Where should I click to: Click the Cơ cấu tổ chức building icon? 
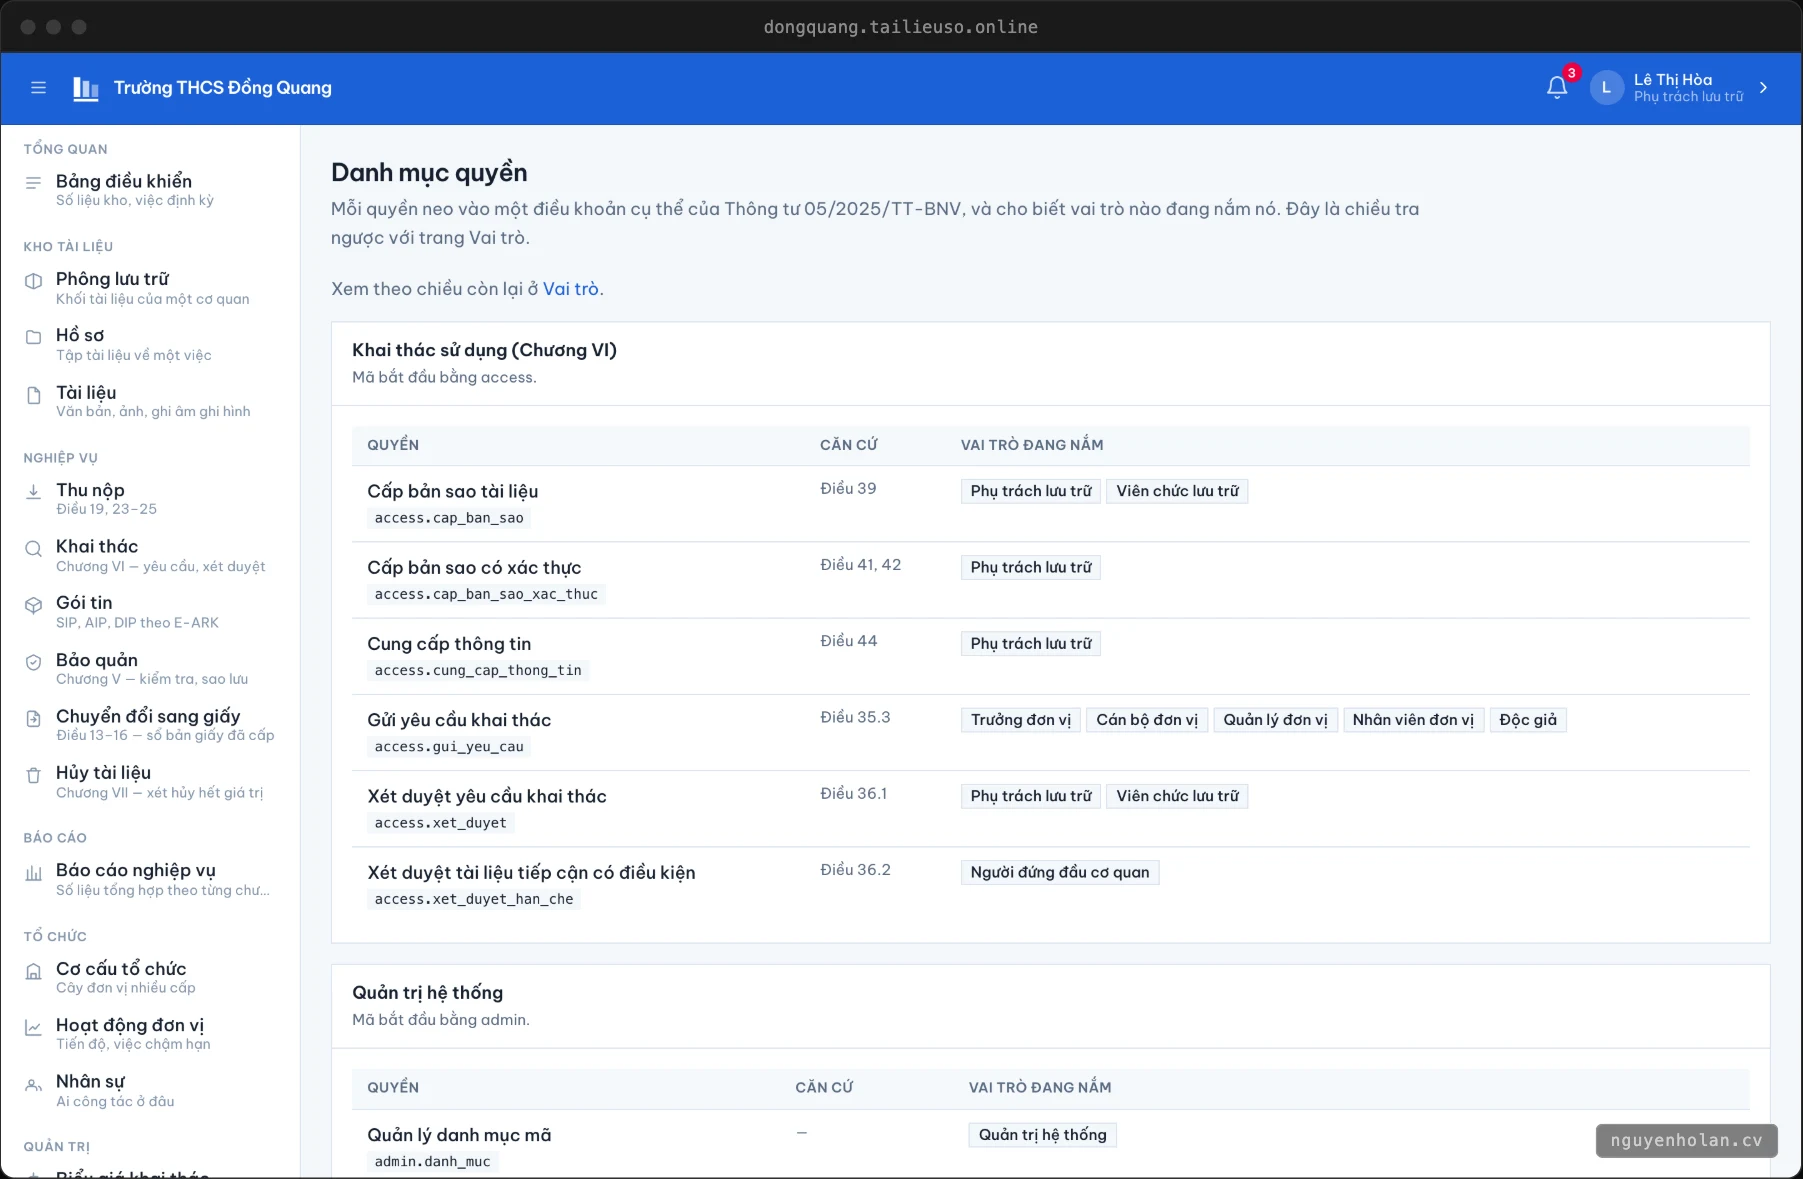click(34, 971)
